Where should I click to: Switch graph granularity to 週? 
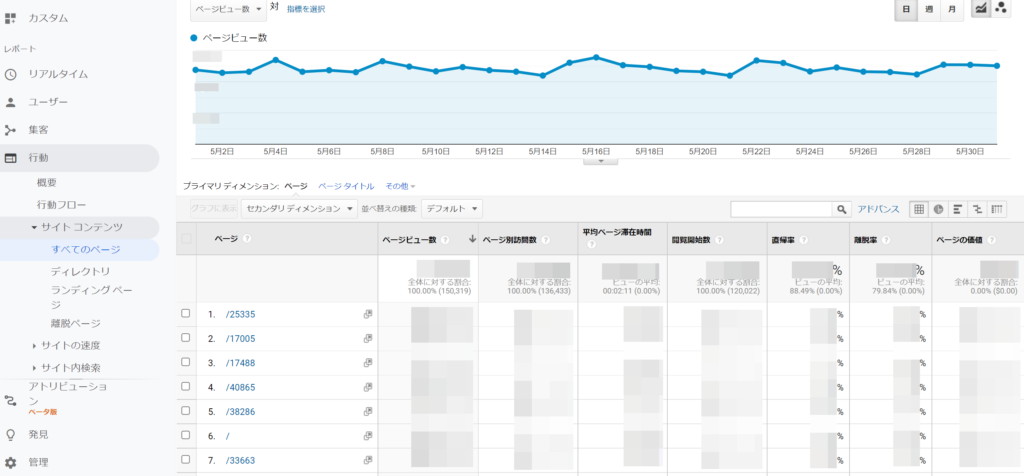point(929,9)
